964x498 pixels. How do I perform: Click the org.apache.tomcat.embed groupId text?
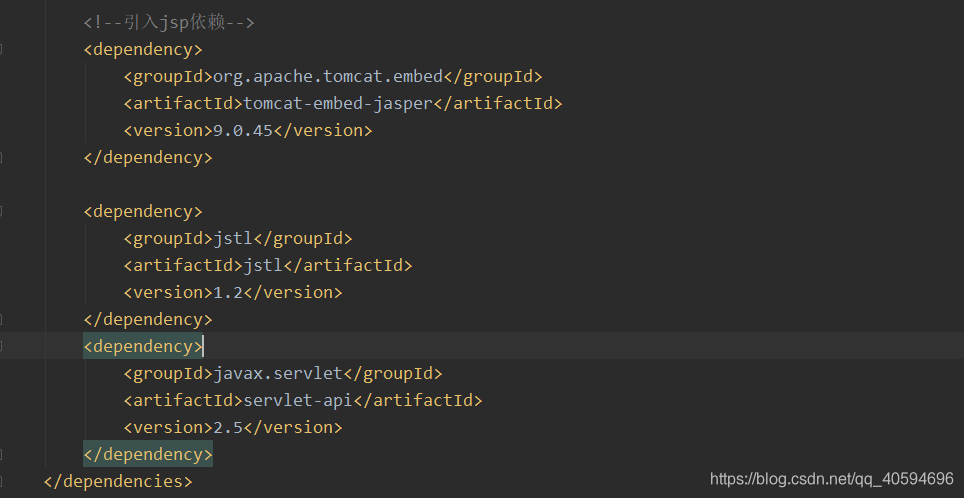pyautogui.click(x=328, y=77)
